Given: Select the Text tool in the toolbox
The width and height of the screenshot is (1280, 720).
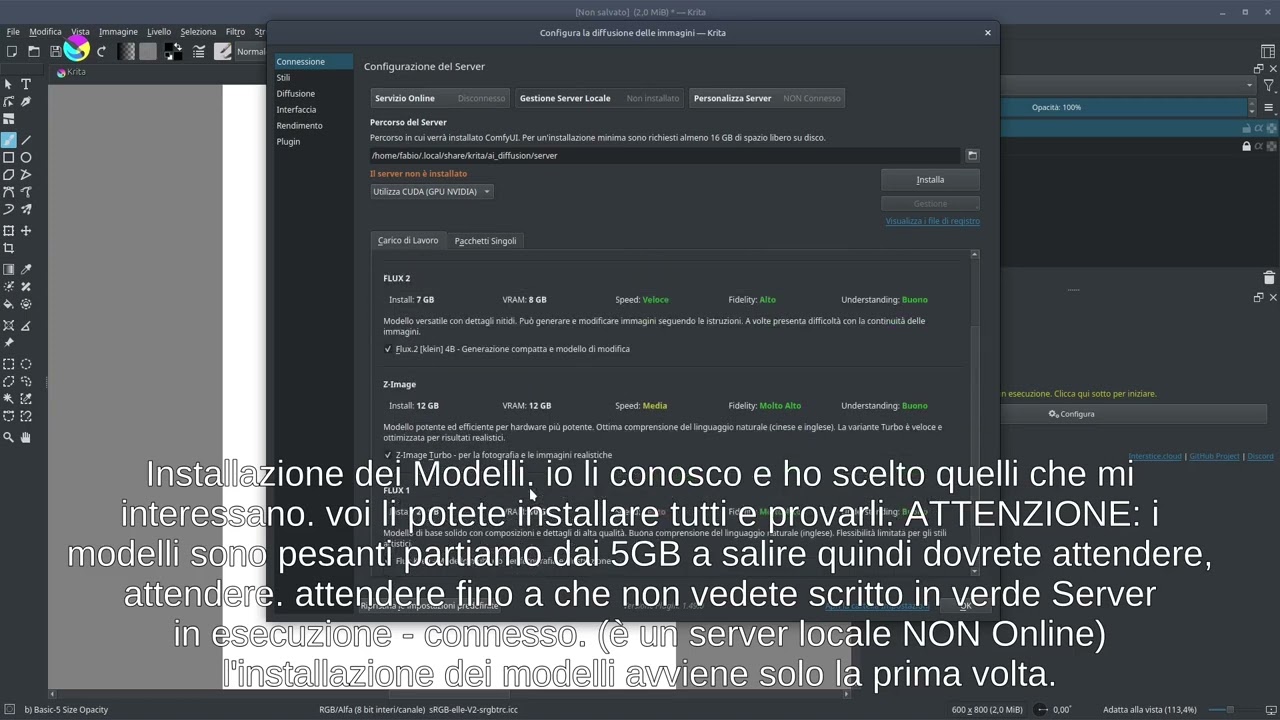Looking at the screenshot, I should [26, 84].
